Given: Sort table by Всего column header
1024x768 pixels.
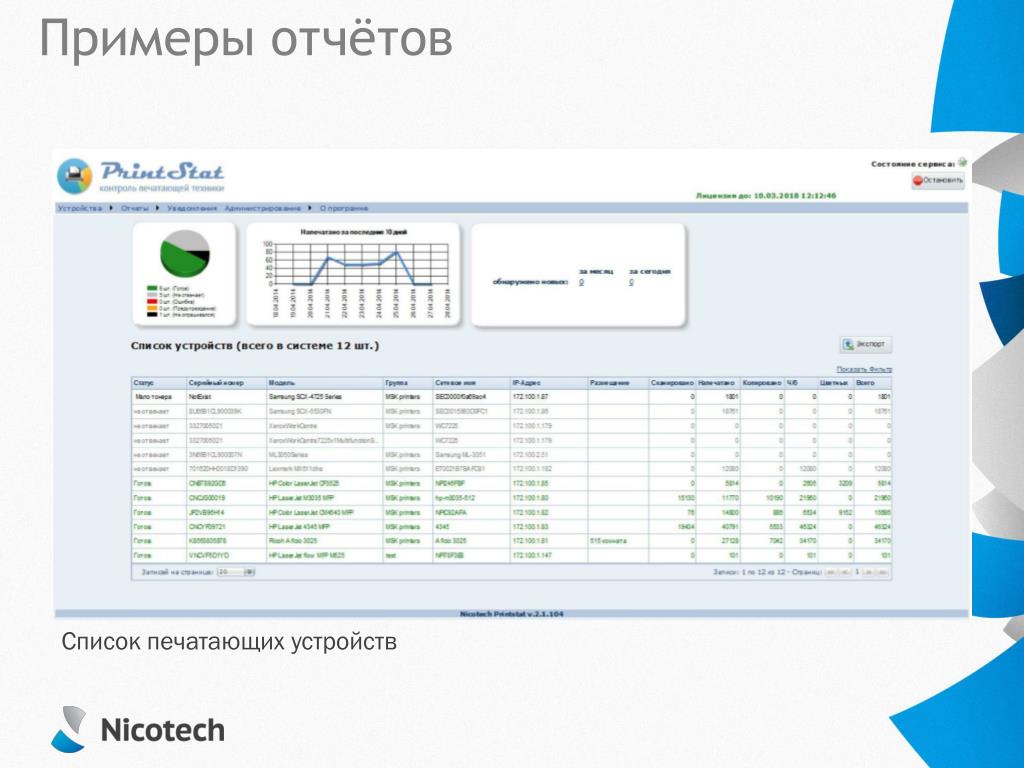Looking at the screenshot, I should (x=873, y=383).
